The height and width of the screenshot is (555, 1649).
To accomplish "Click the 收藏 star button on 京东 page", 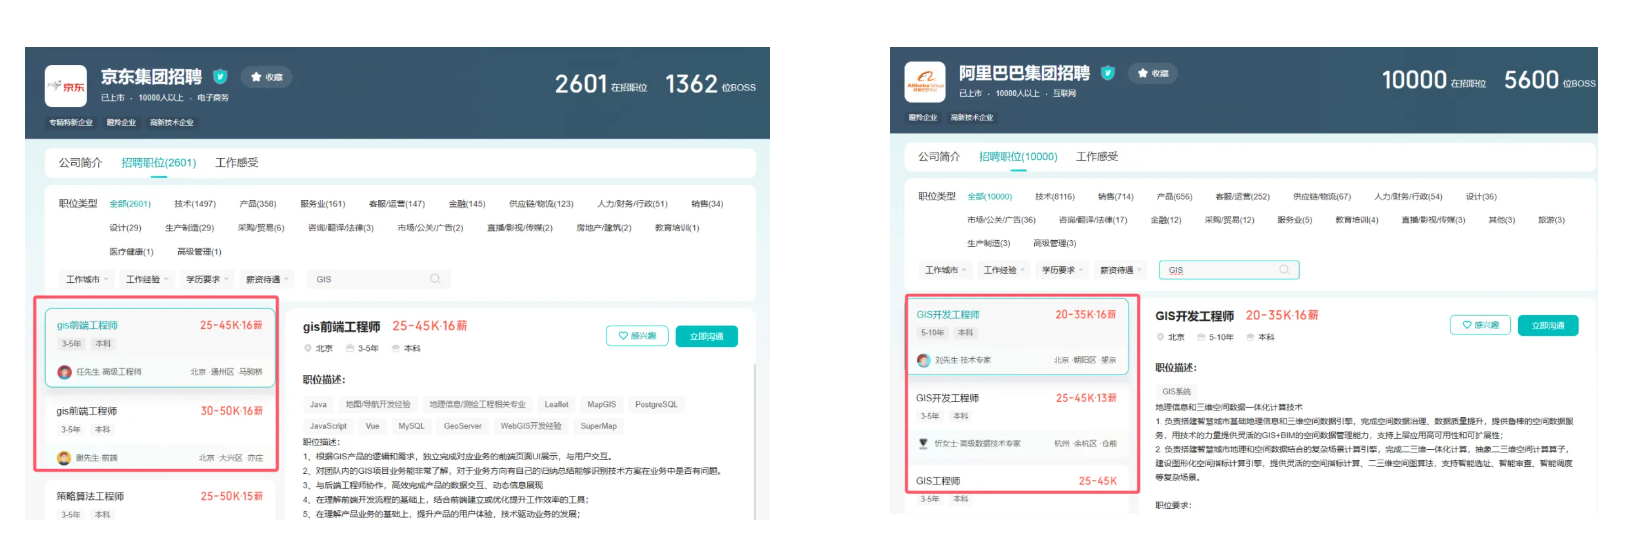I will click(x=267, y=77).
